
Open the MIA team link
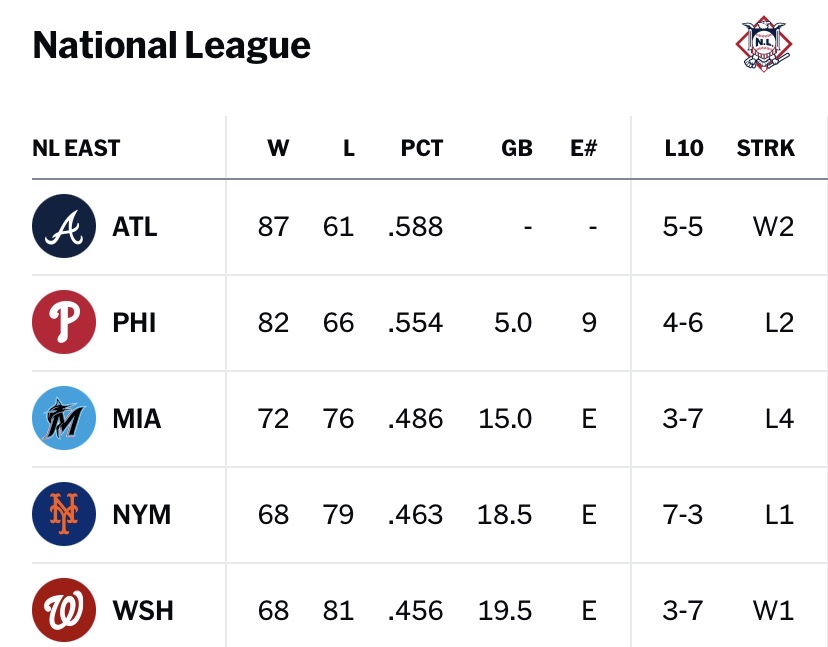137,419
